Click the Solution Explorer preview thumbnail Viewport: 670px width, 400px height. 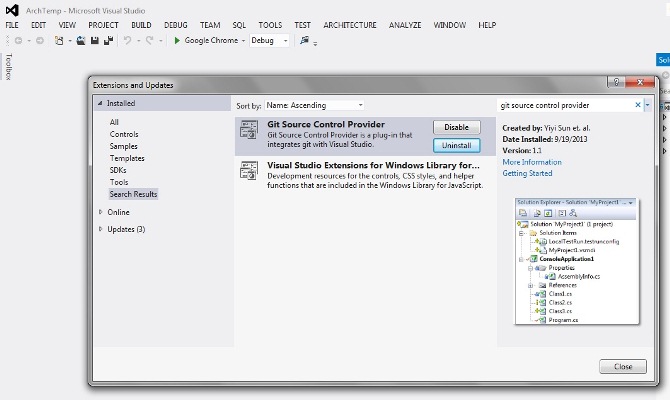(577, 261)
